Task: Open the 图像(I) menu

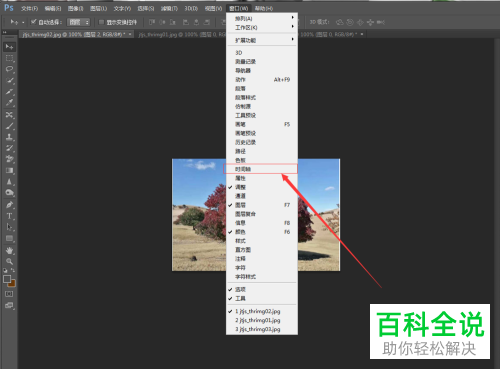Action: click(75, 8)
